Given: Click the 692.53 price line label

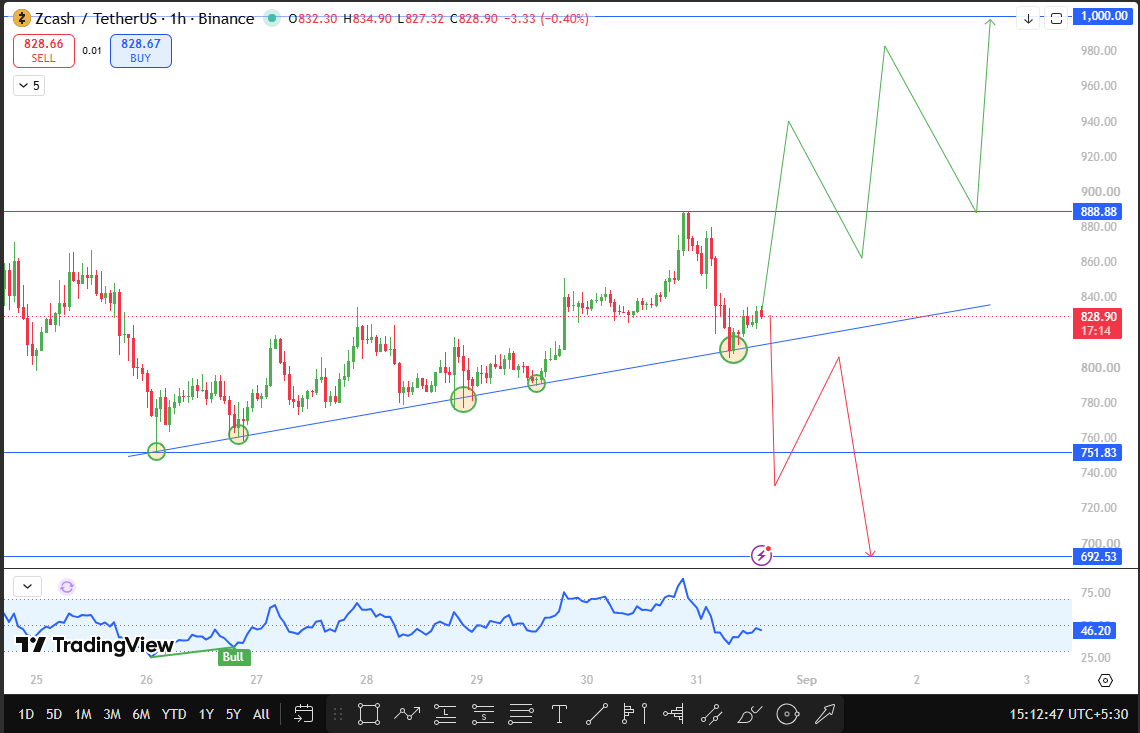Looking at the screenshot, I should click(1098, 556).
